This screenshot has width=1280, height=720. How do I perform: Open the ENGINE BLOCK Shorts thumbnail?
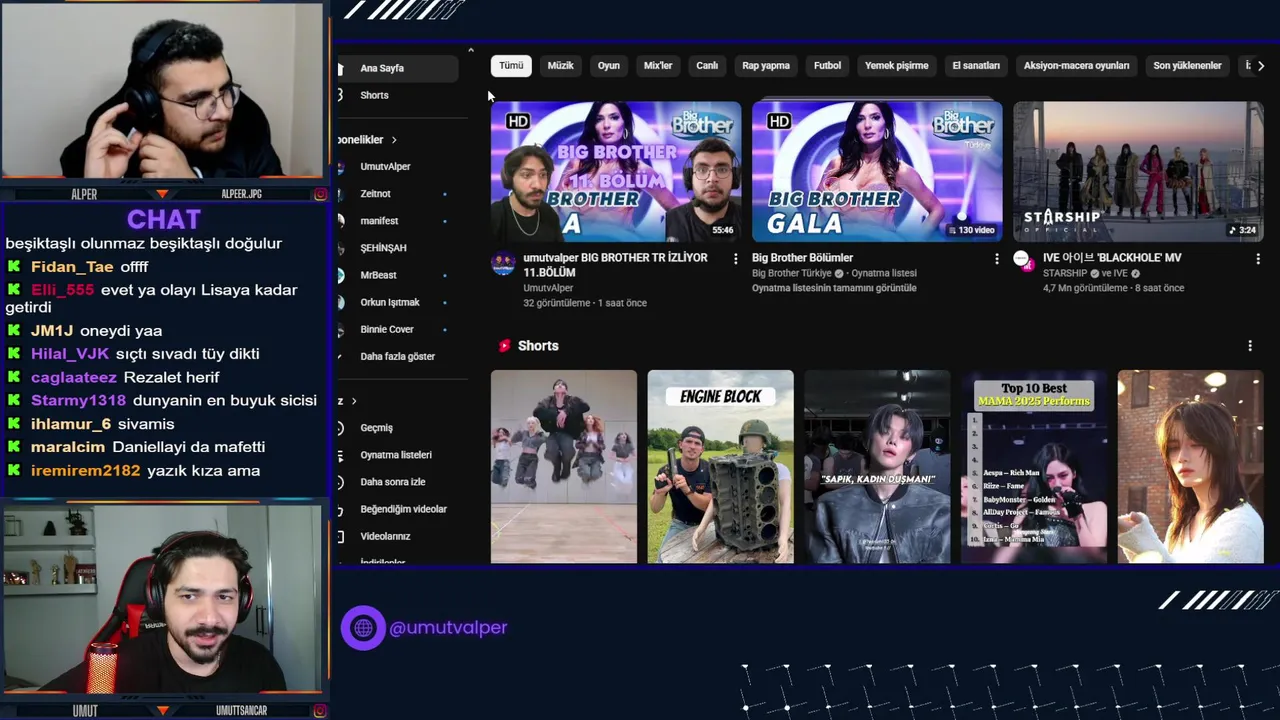(720, 466)
